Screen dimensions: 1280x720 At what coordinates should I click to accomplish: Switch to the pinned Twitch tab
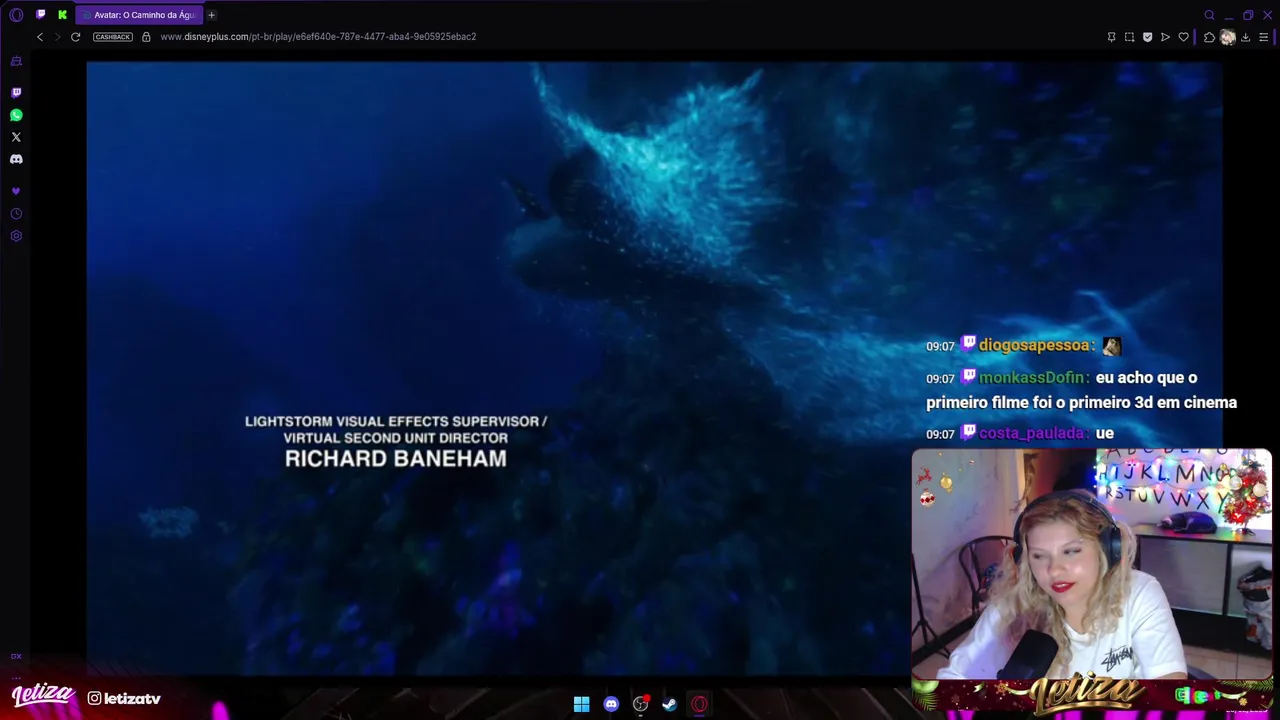coord(41,15)
